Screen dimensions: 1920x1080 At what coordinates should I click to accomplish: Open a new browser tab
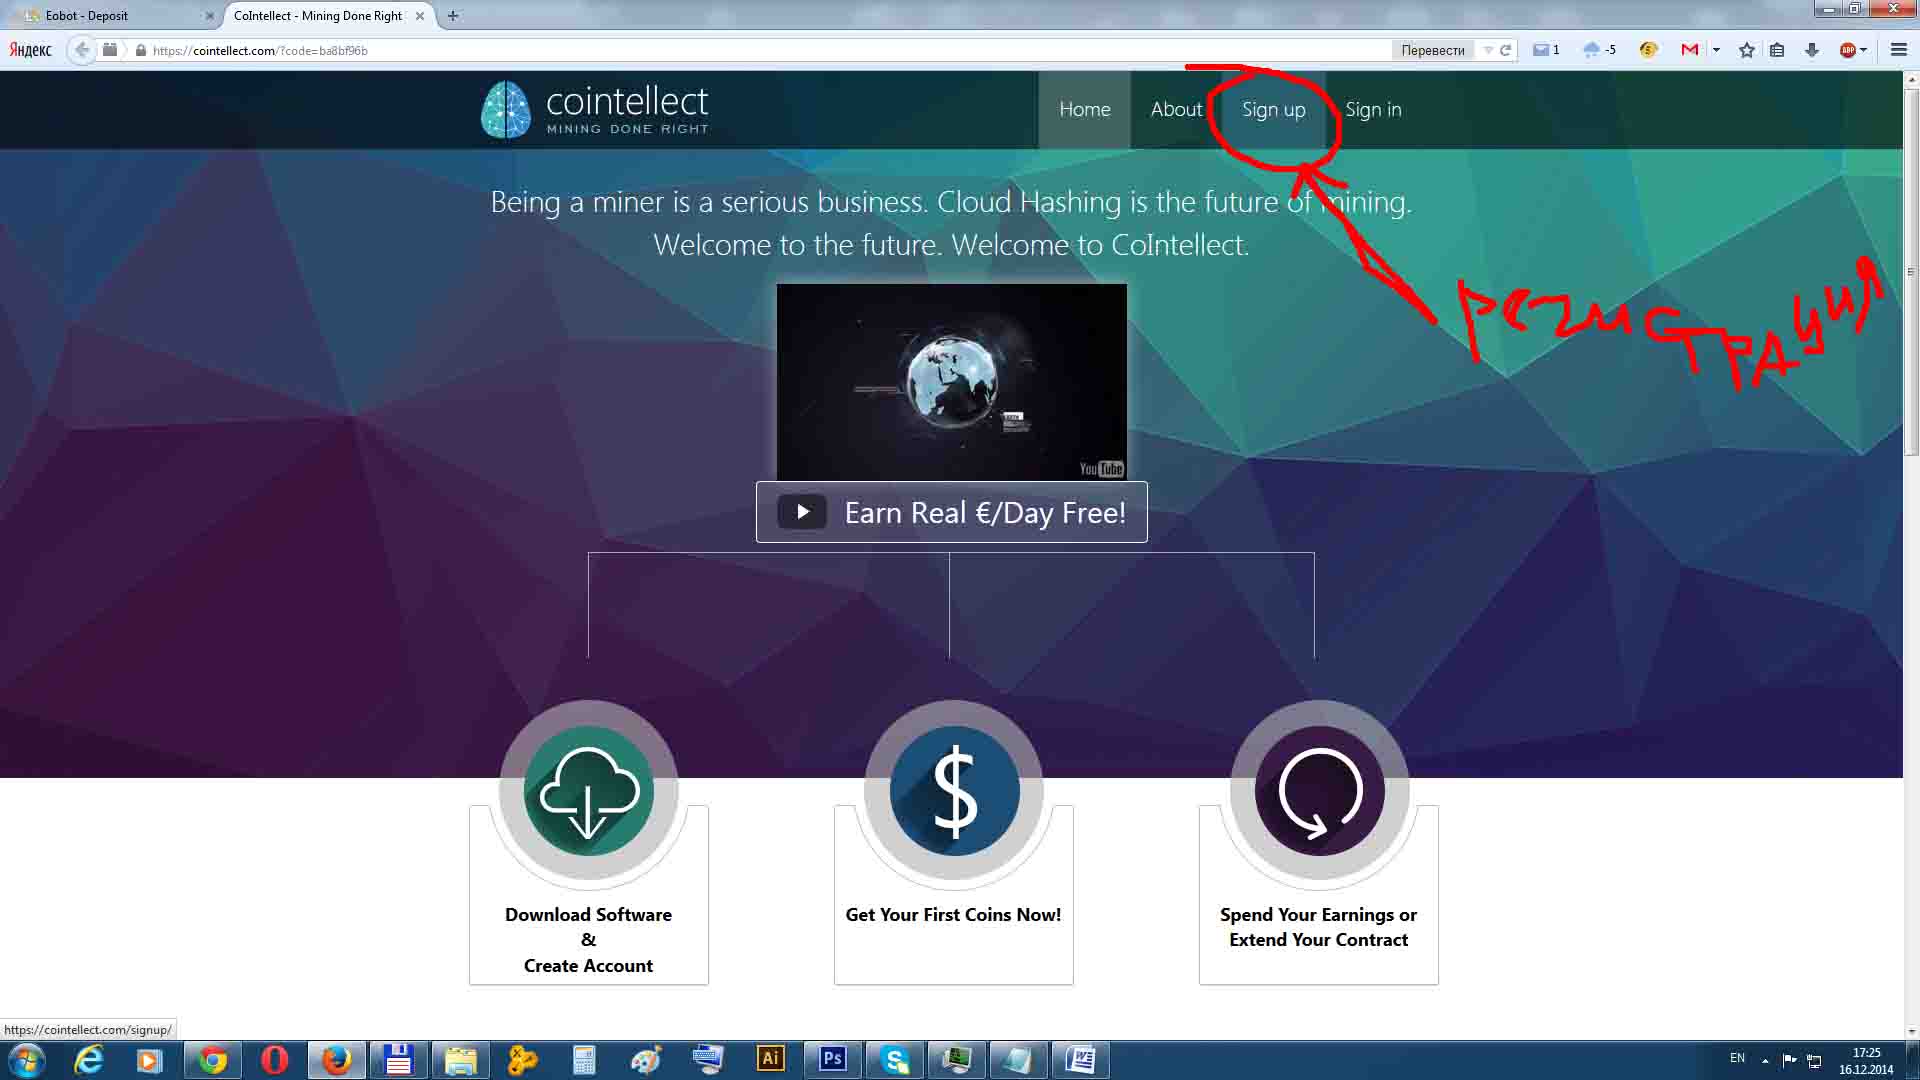(x=453, y=16)
